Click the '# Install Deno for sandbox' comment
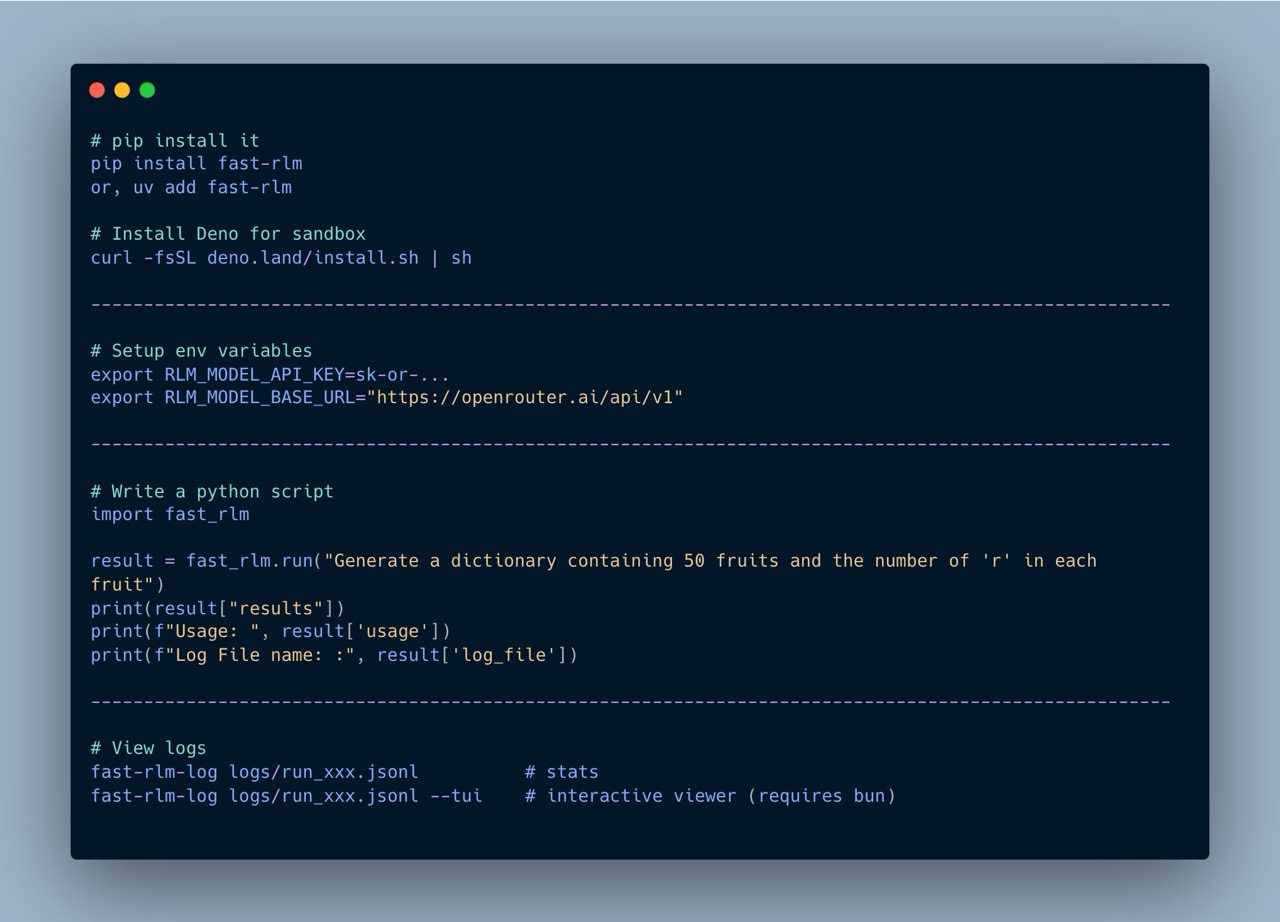Viewport: 1280px width, 922px height. 228,234
